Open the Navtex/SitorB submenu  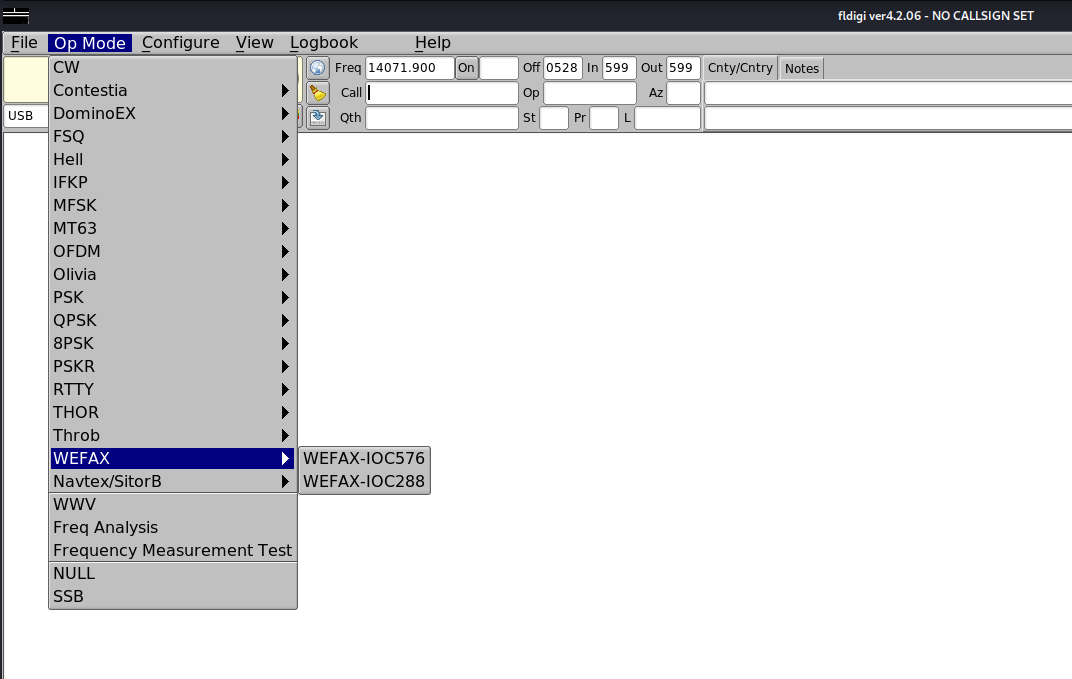pyautogui.click(x=172, y=481)
